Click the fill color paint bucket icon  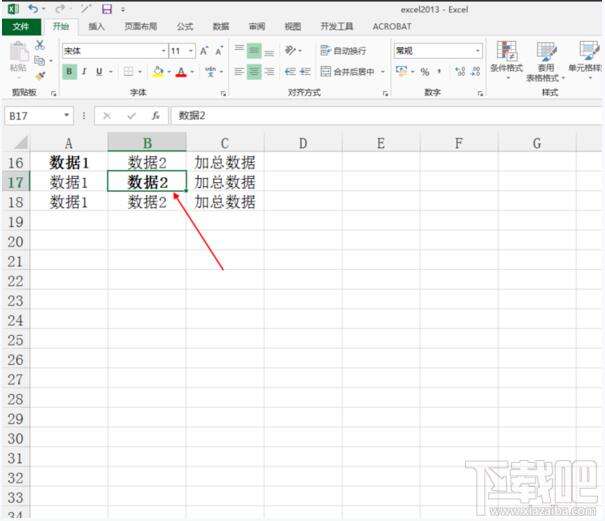(x=158, y=72)
